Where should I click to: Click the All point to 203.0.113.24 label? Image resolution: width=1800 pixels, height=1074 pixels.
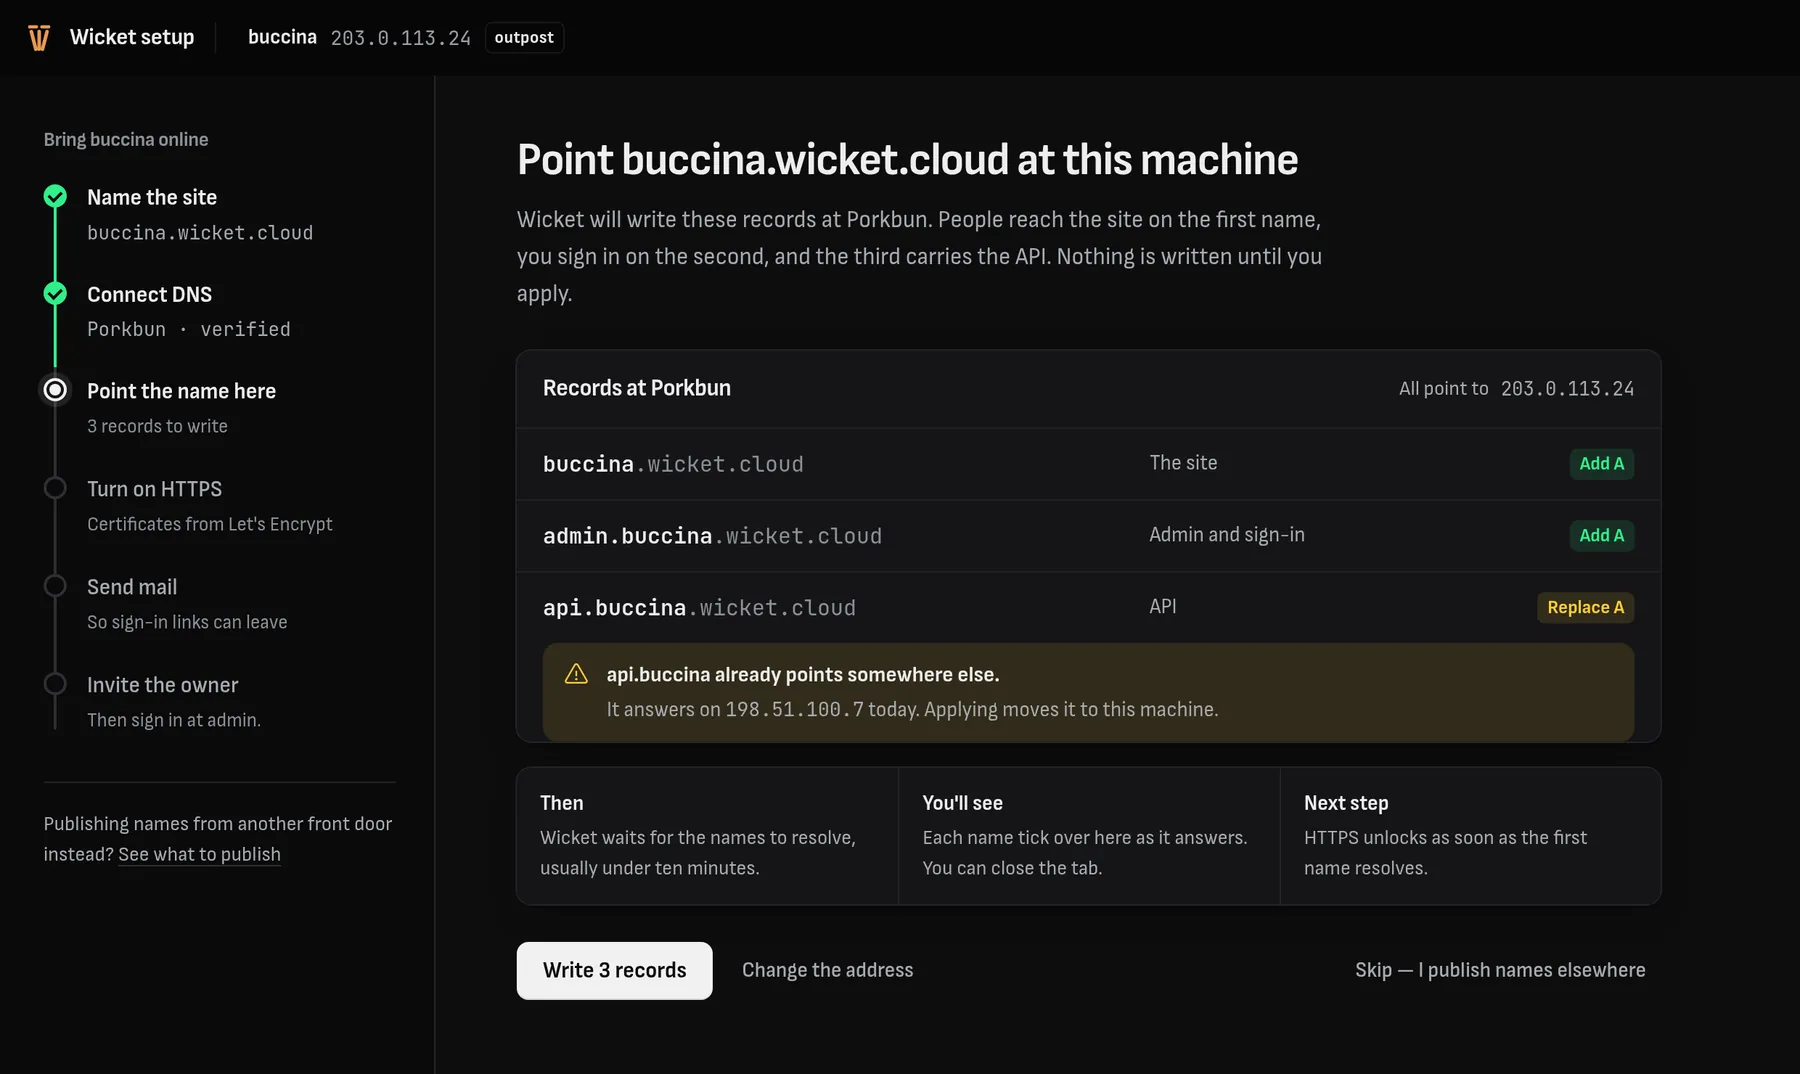click(x=1516, y=388)
